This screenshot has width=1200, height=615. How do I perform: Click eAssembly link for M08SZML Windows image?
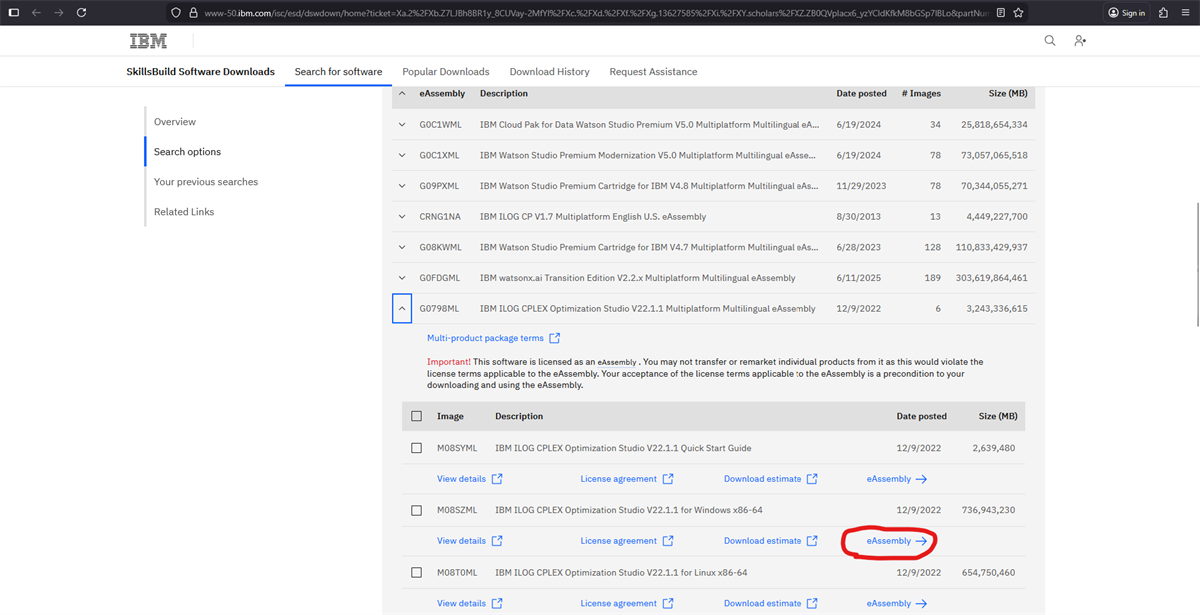click(889, 541)
